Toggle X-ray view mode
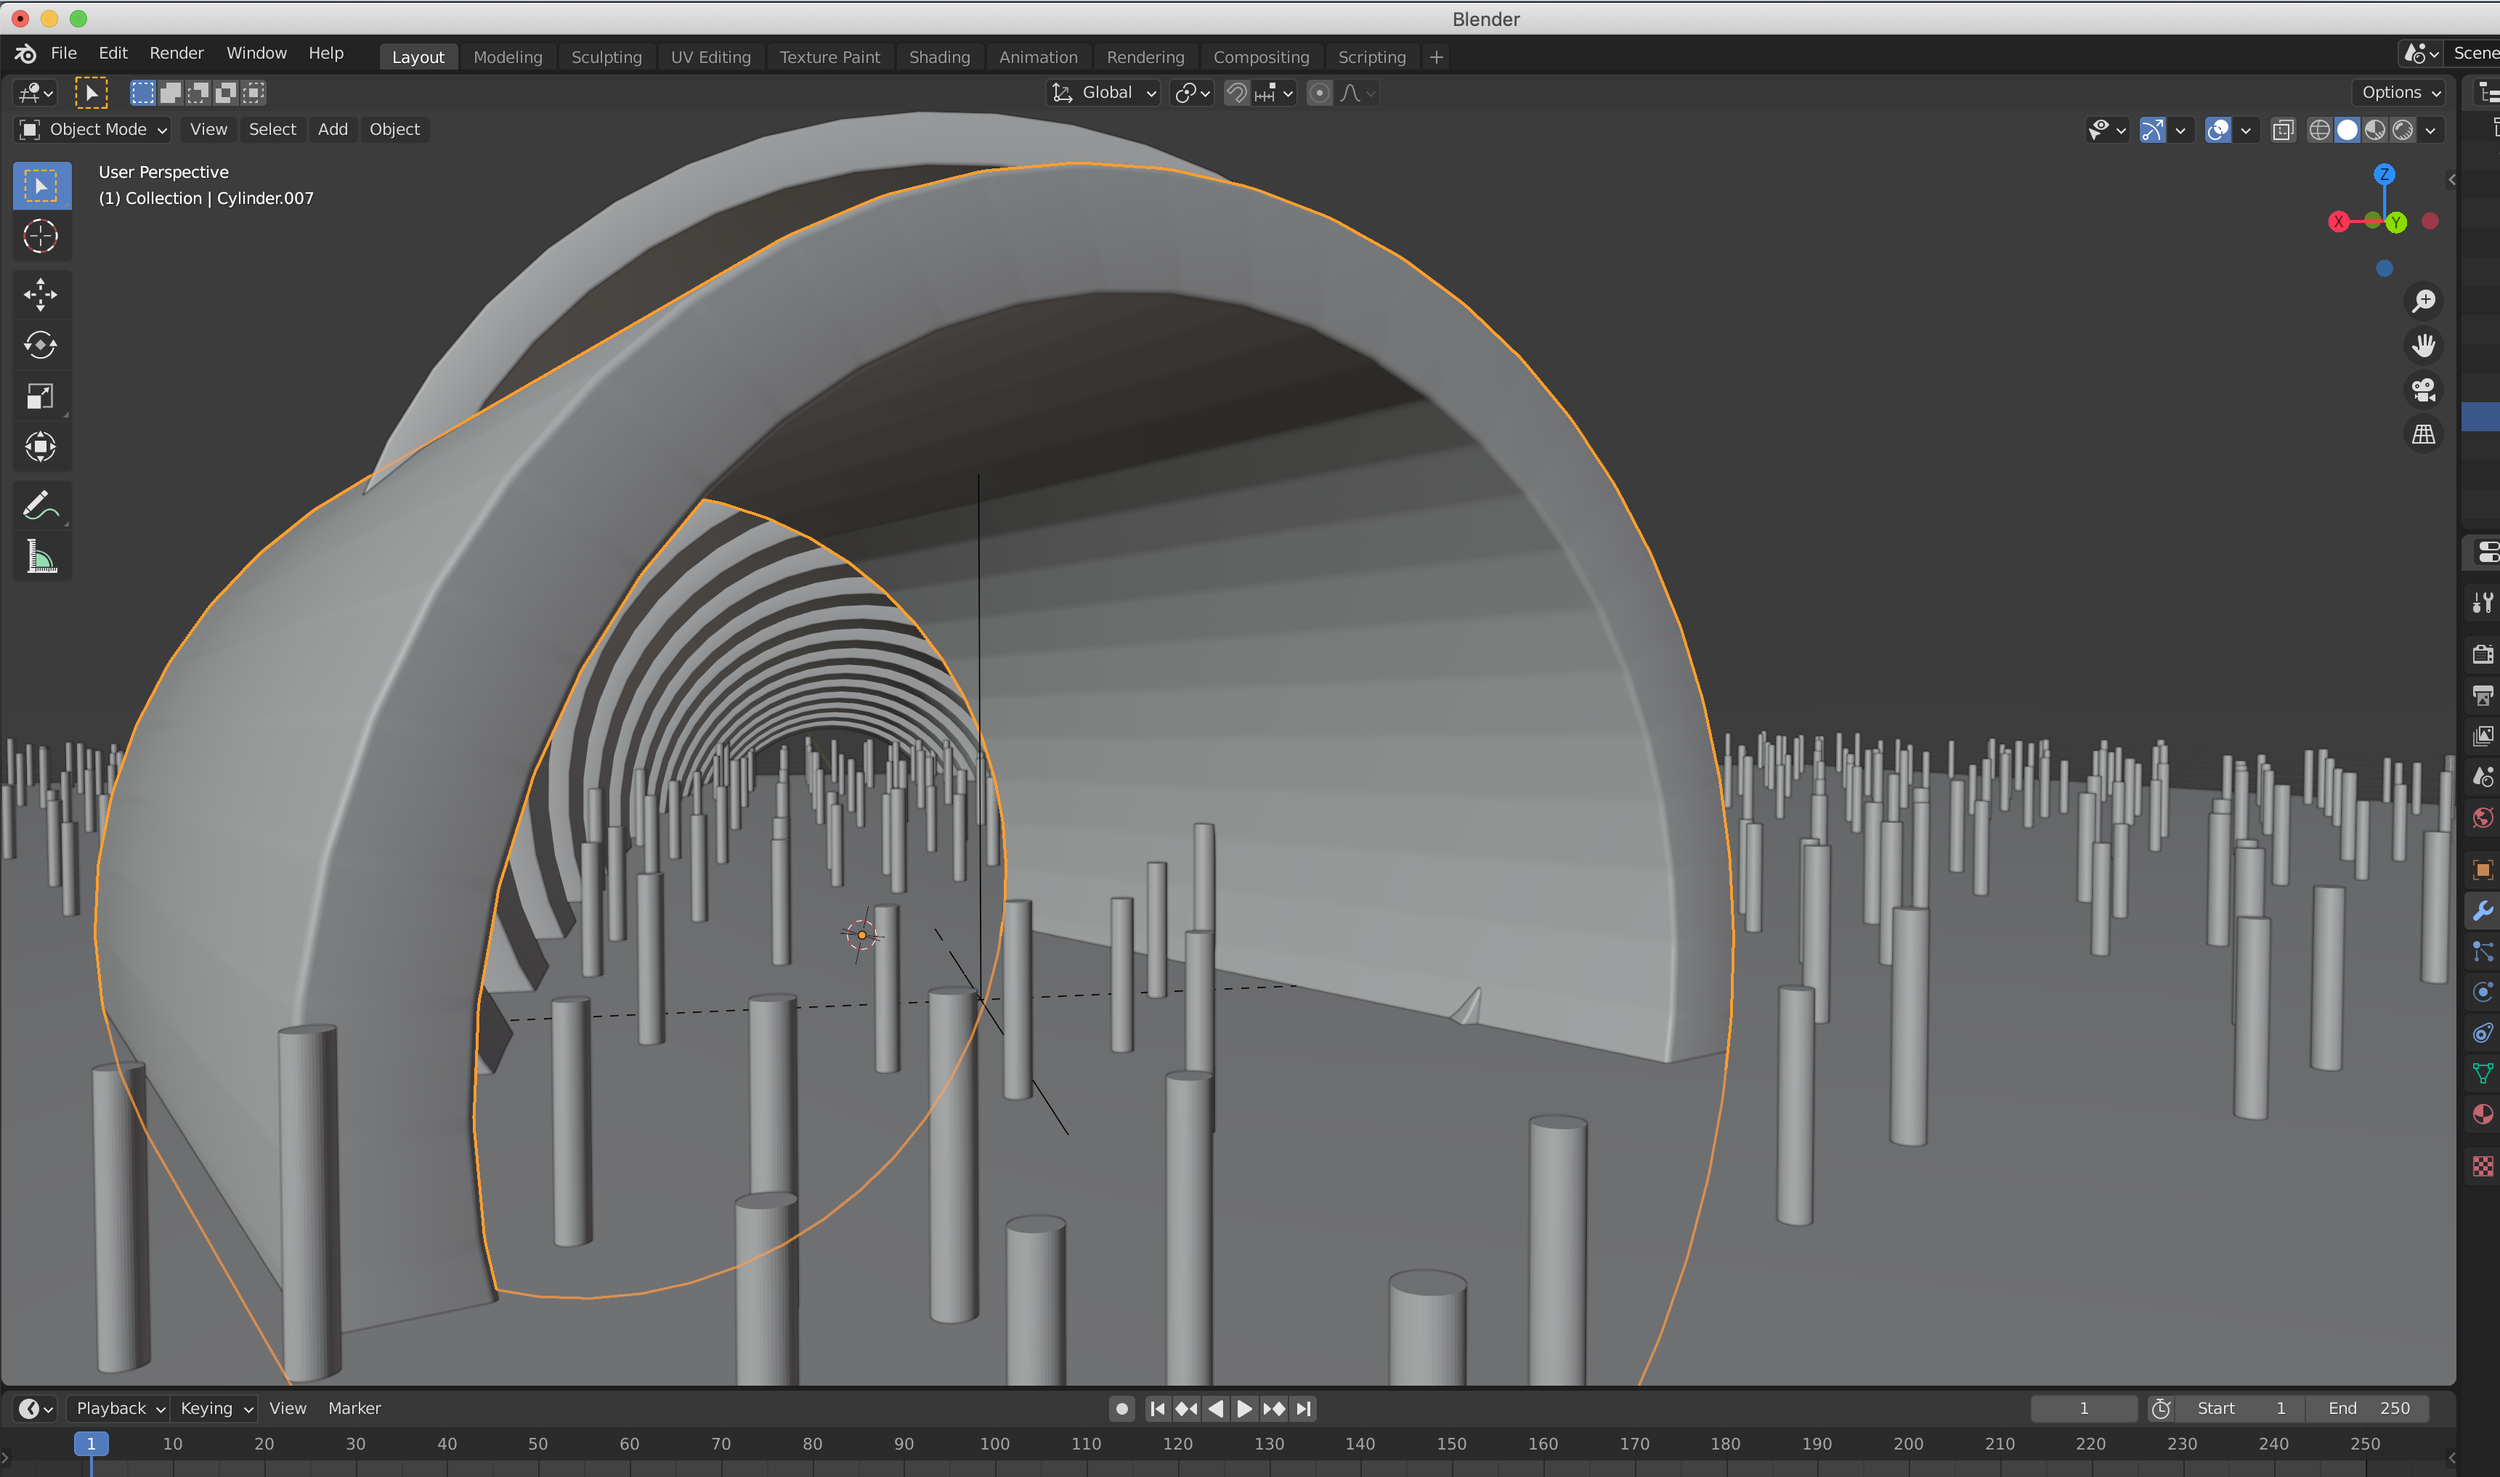This screenshot has height=1477, width=2500. coord(2283,130)
